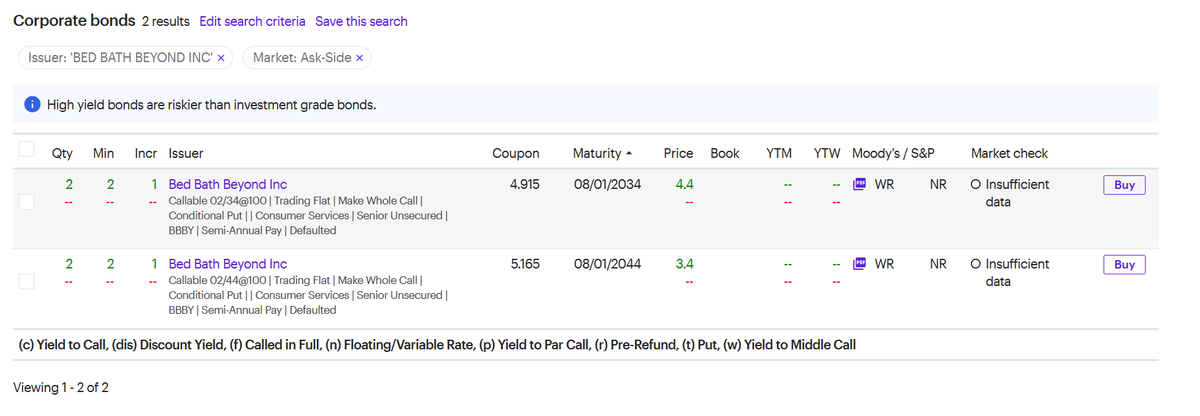
Task: Sort by YTM column header
Action: pyautogui.click(x=779, y=153)
